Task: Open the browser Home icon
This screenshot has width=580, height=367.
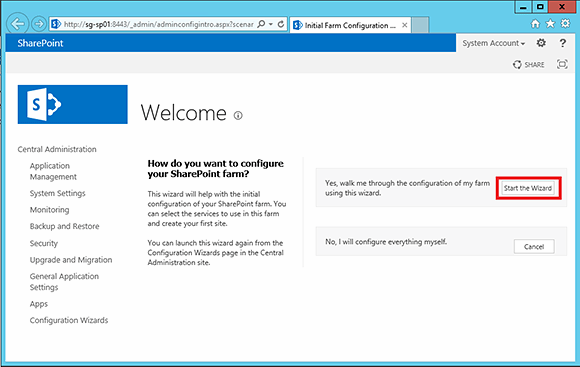Action: coord(535,24)
